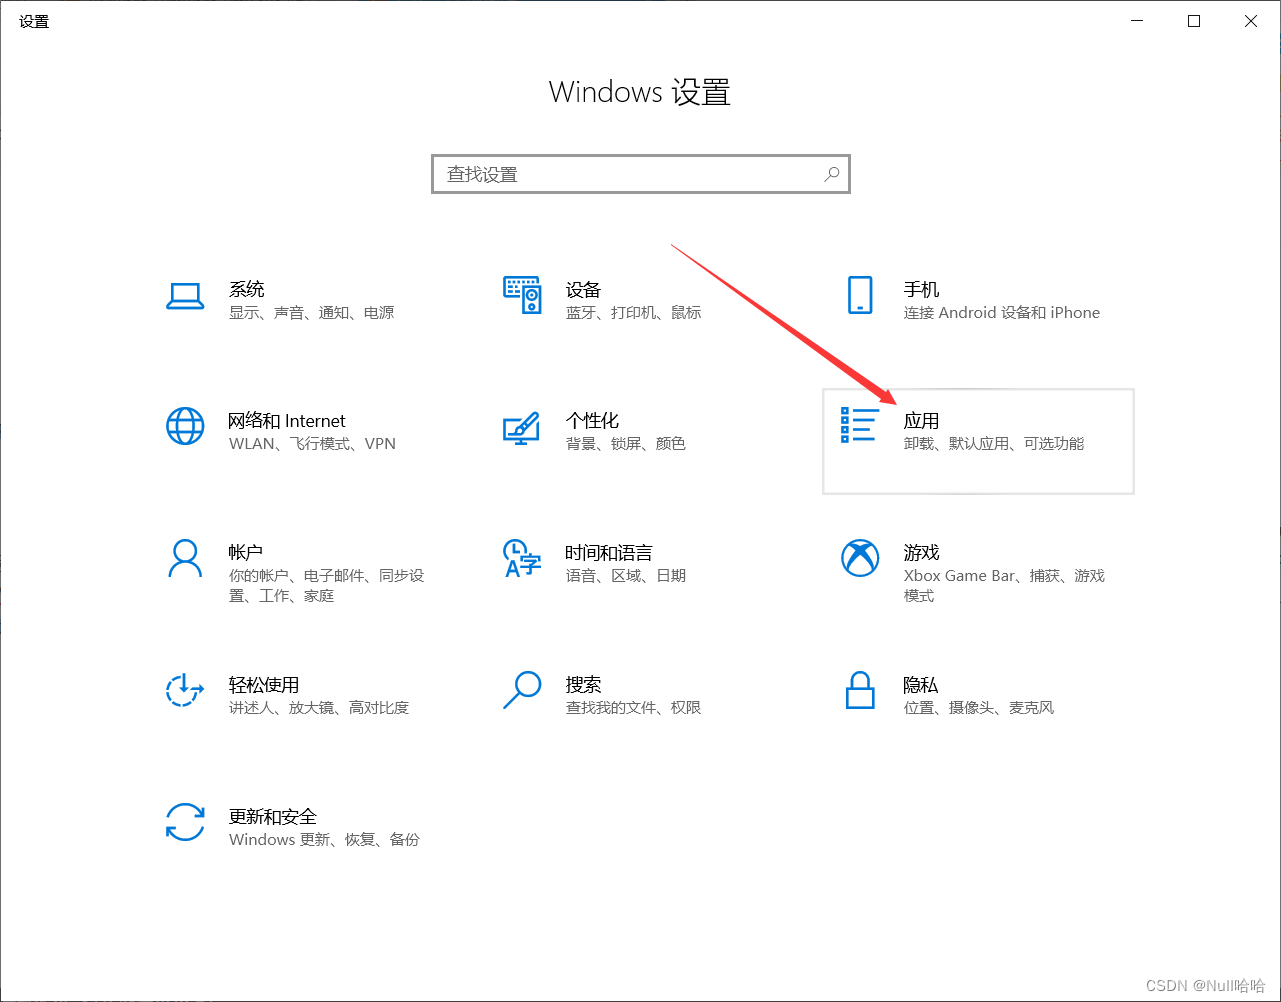This screenshot has width=1281, height=1002.
Task: Click text Windows 更新、恢复、备份
Action: coord(325,840)
